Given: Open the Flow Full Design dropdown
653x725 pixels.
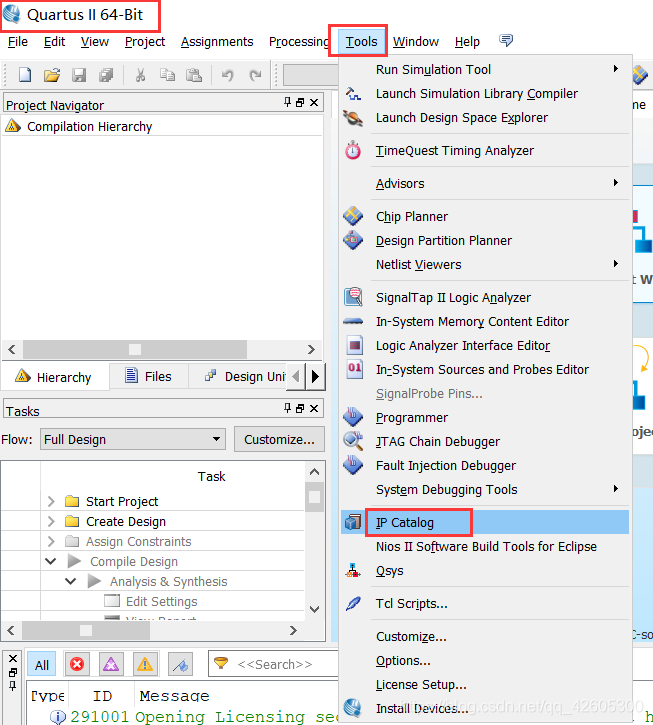Looking at the screenshot, I should 133,439.
